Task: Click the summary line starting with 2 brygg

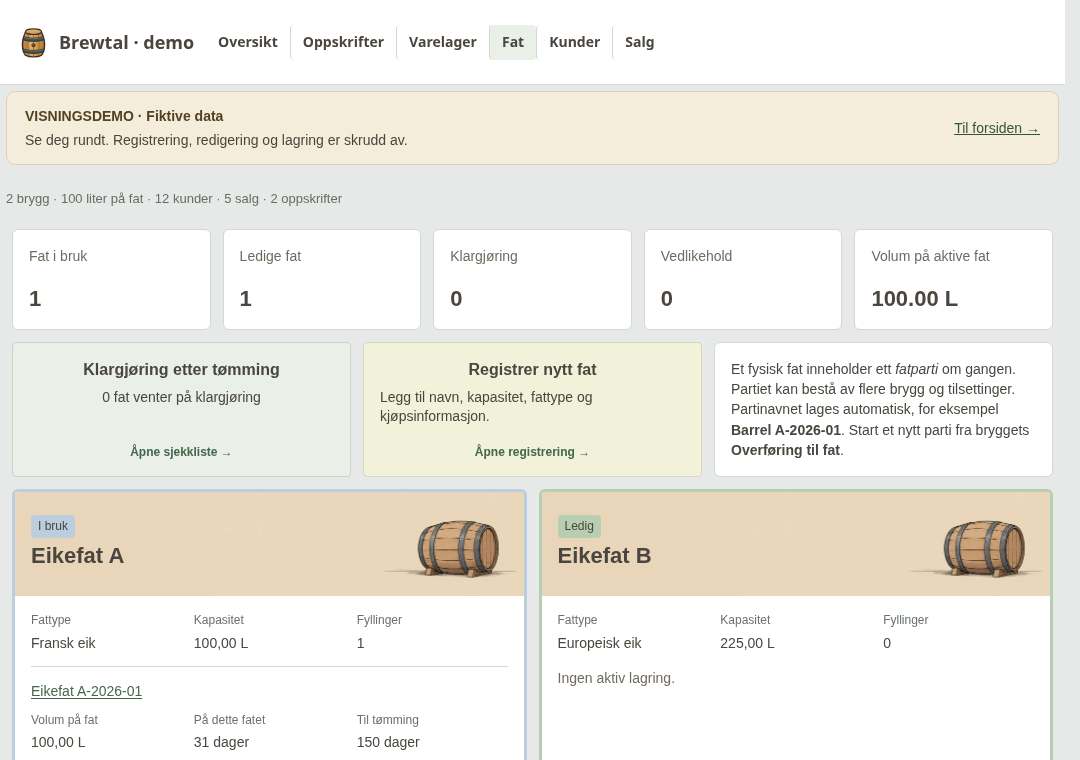Action: point(174,198)
